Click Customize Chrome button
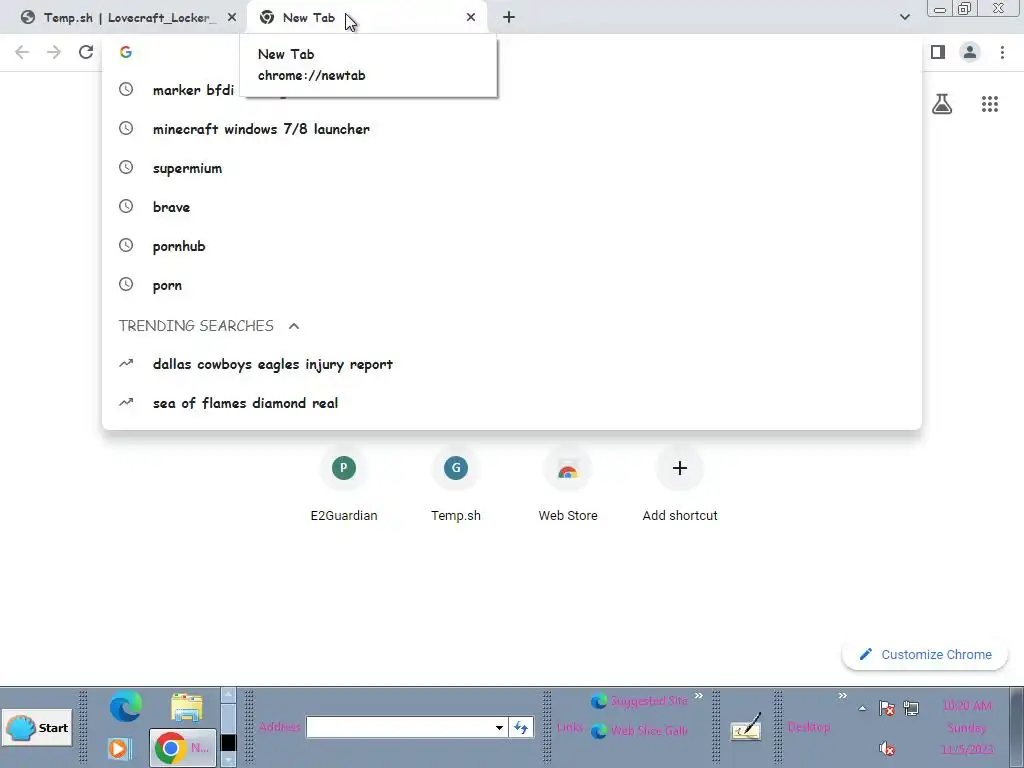This screenshot has width=1024, height=768. coord(925,654)
